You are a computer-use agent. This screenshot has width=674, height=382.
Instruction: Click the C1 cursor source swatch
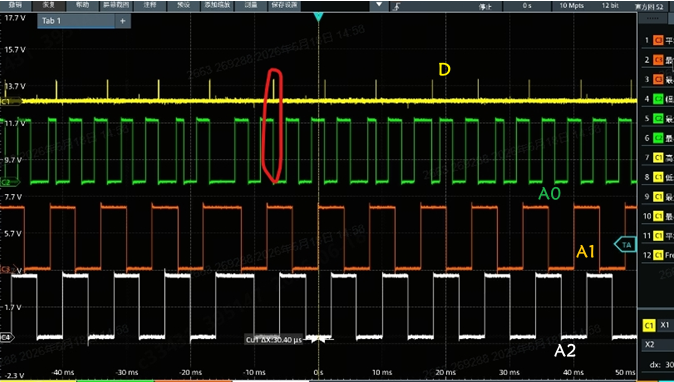(649, 325)
